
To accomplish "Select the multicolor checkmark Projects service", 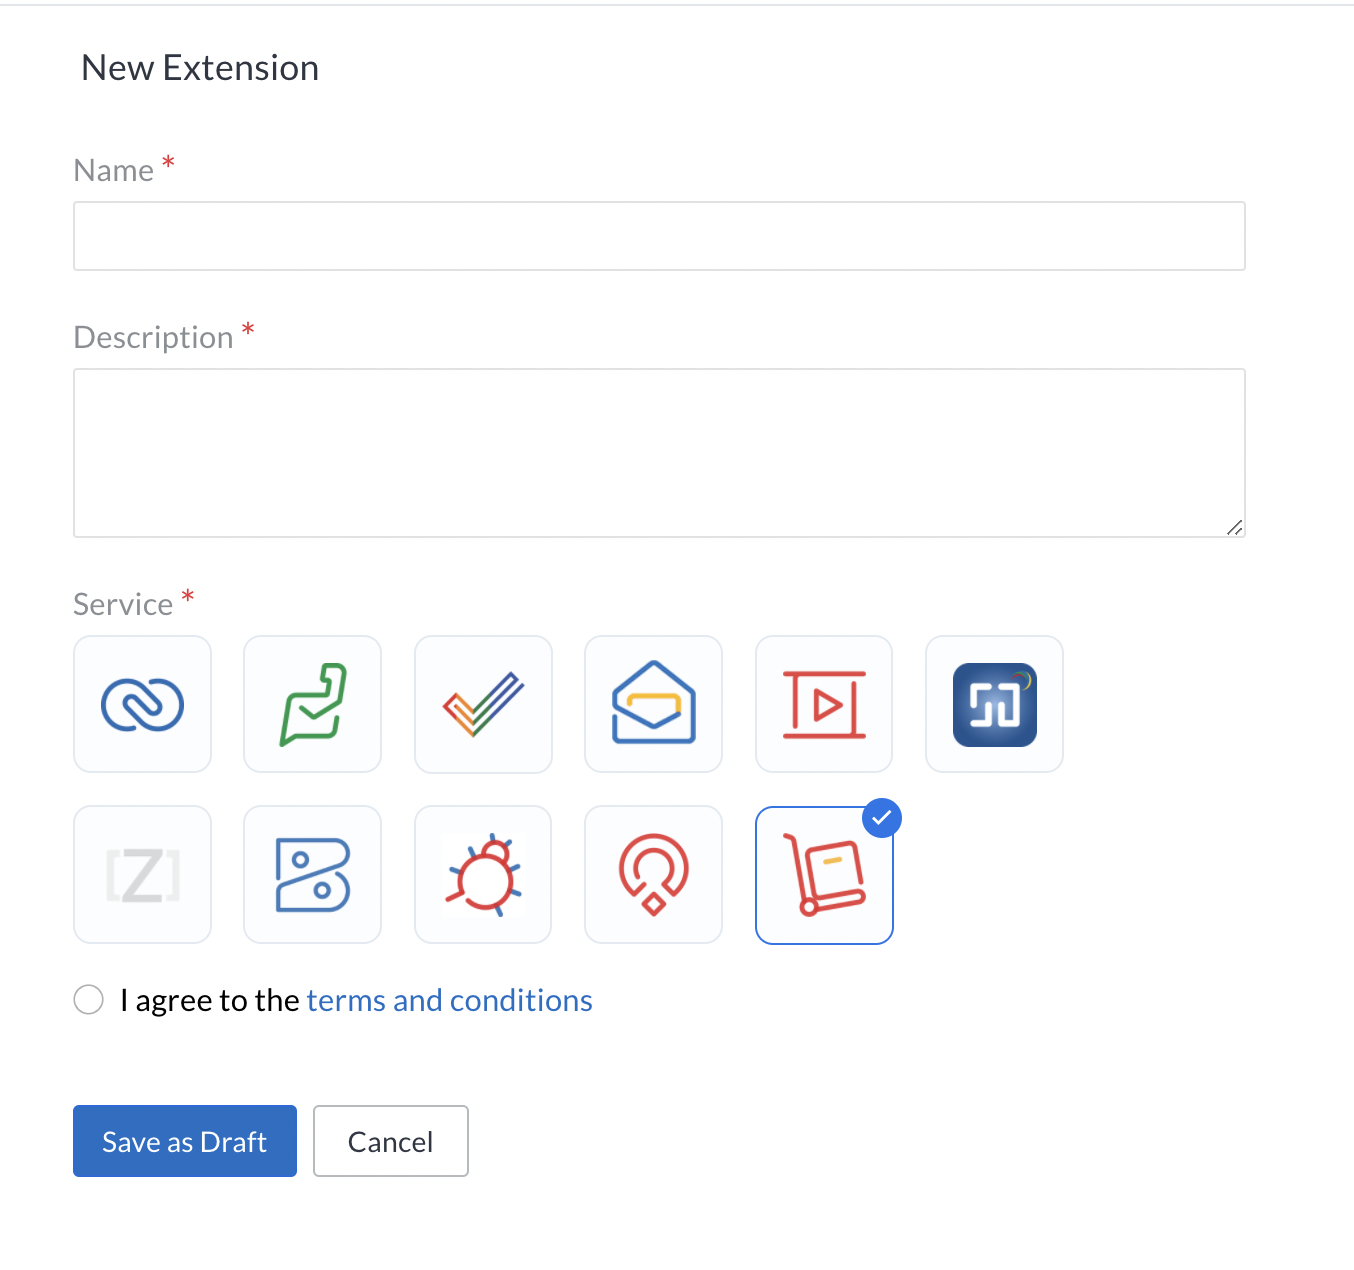I will [x=483, y=704].
